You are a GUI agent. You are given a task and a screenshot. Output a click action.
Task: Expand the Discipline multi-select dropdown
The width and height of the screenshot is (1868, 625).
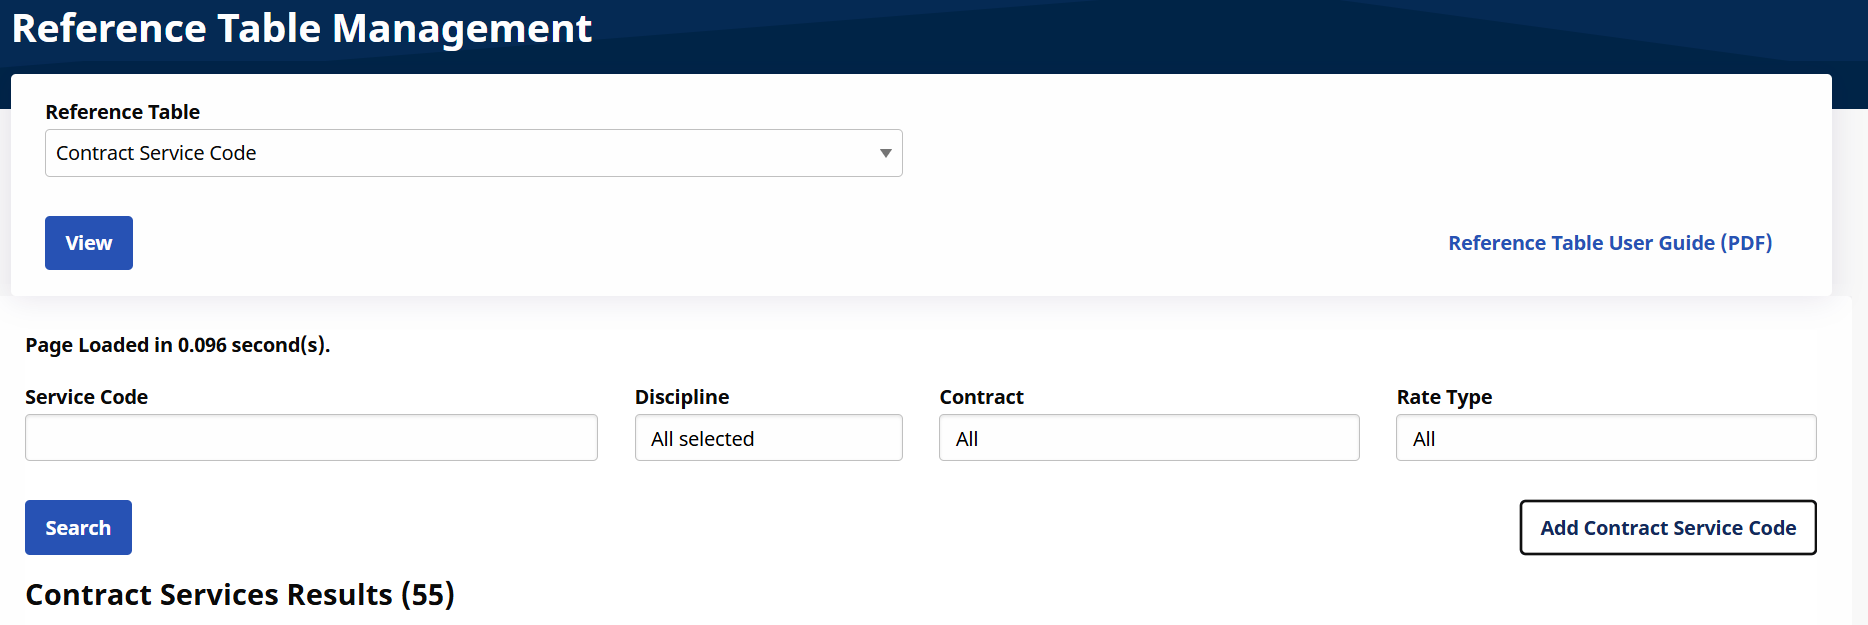click(768, 438)
